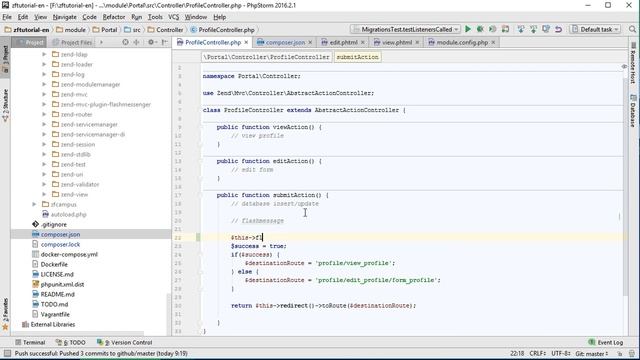
Task: Open the Structure tool window
Action: click(x=5, y=105)
